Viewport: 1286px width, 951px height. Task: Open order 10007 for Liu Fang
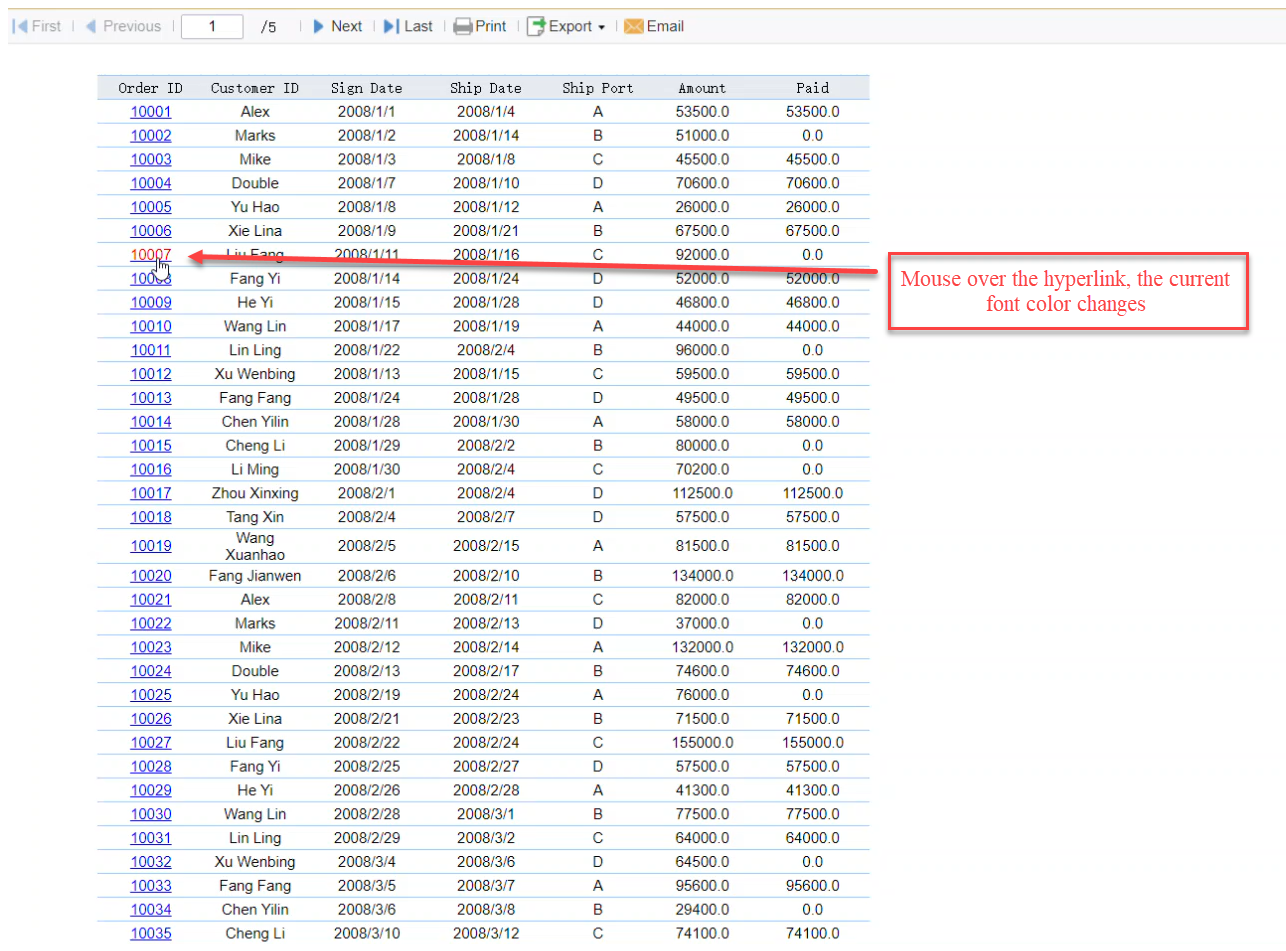tap(151, 255)
